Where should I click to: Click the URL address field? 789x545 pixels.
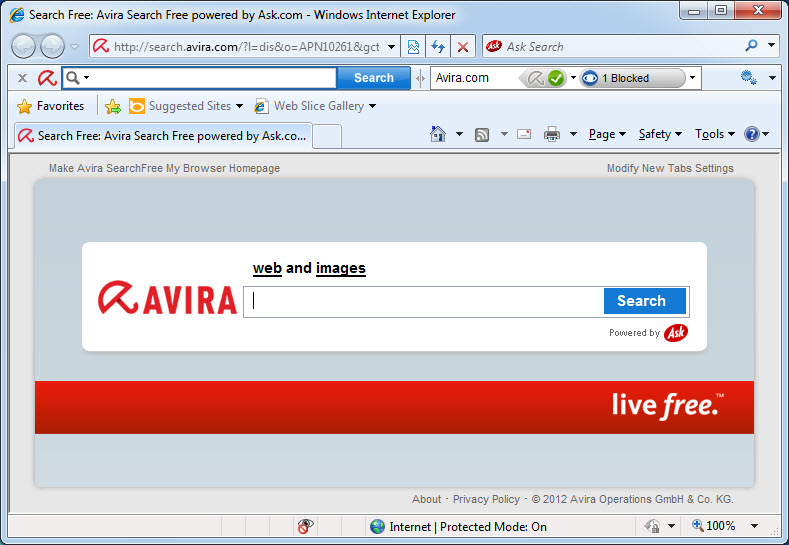247,47
